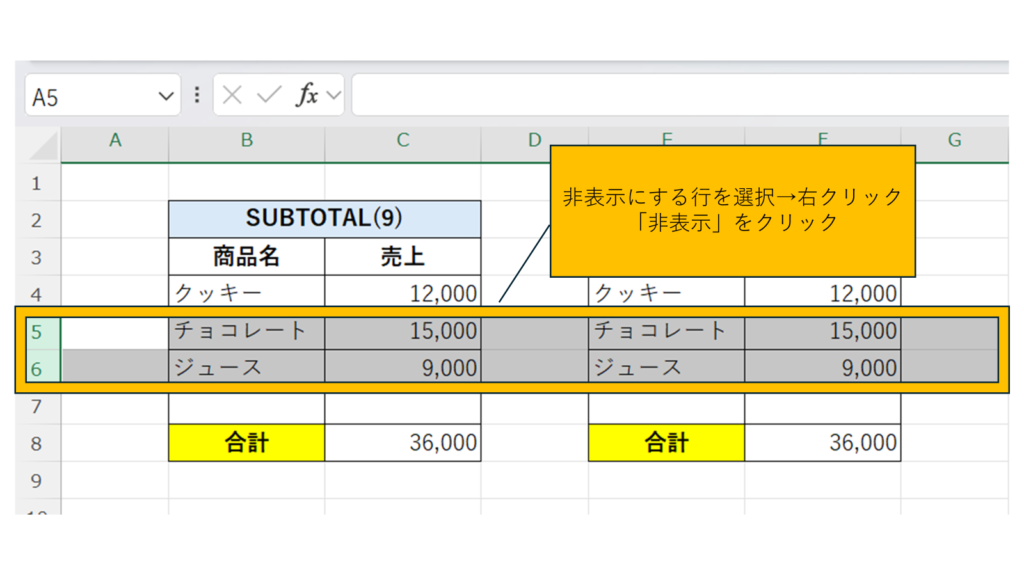Select row 5 header

pos(37,331)
